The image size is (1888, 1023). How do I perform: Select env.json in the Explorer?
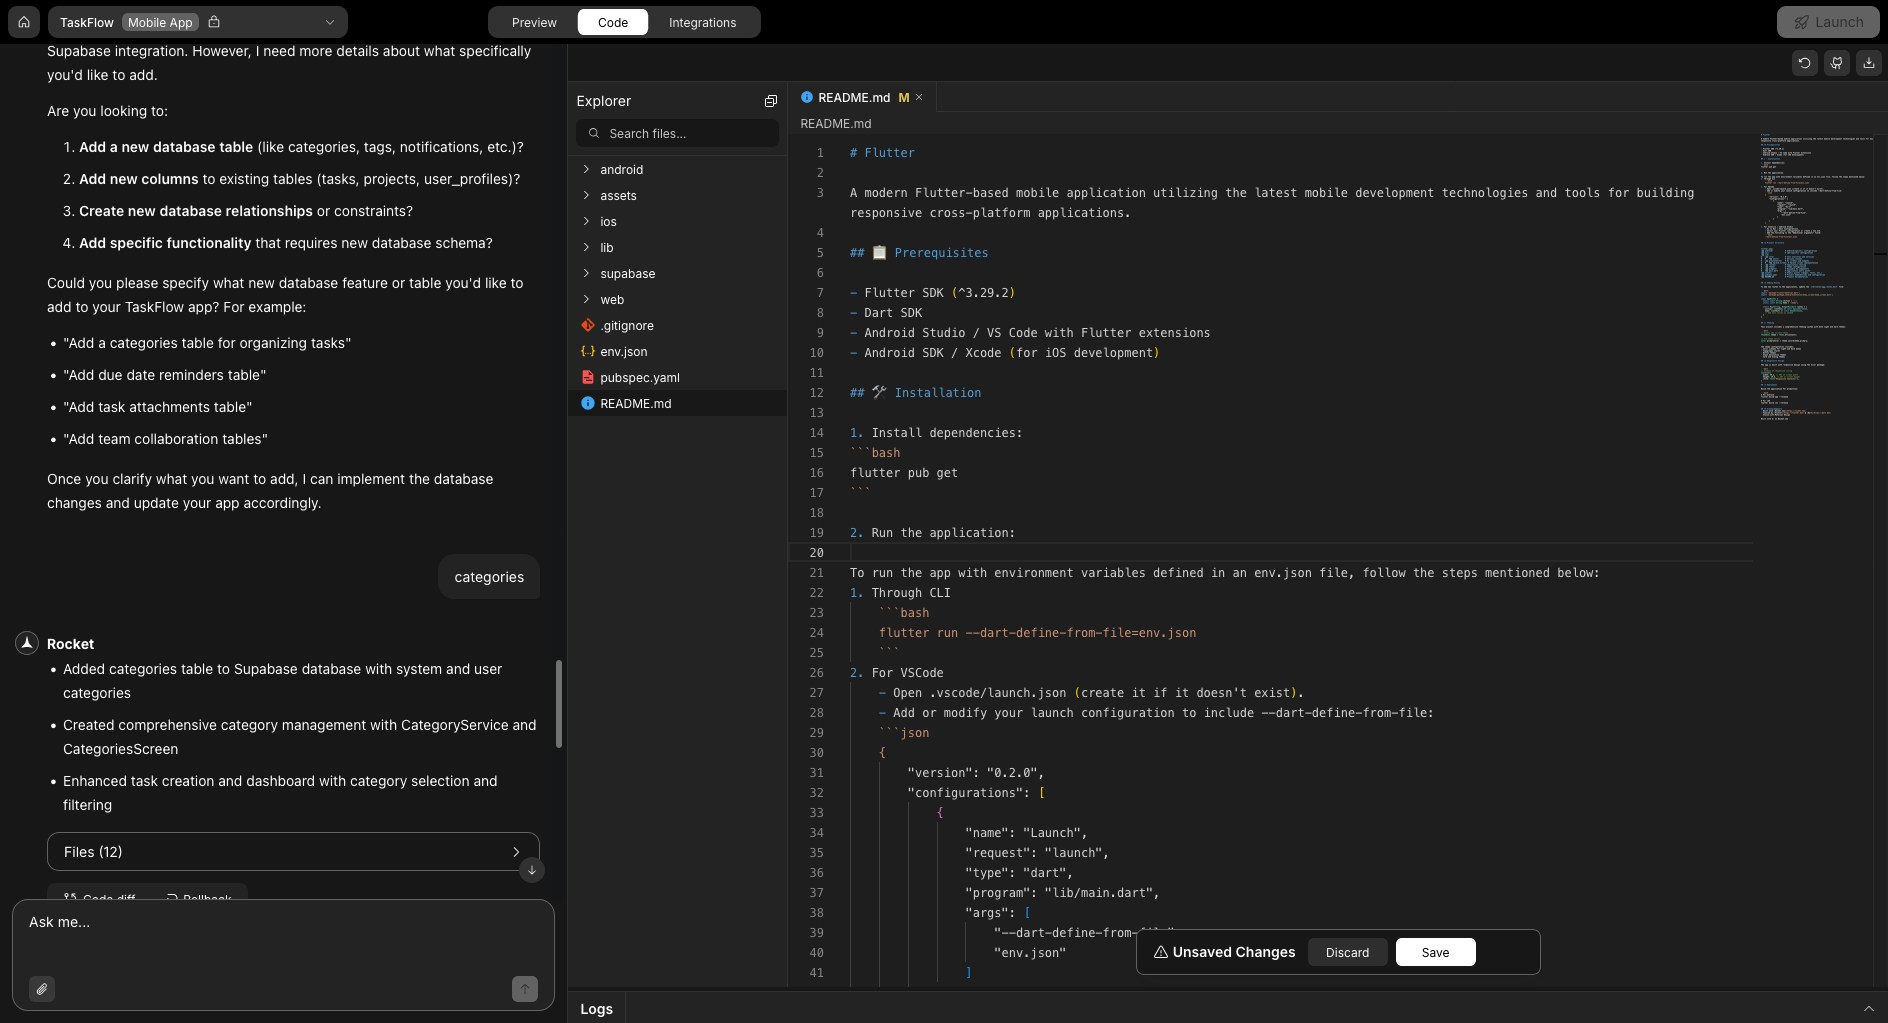(624, 351)
